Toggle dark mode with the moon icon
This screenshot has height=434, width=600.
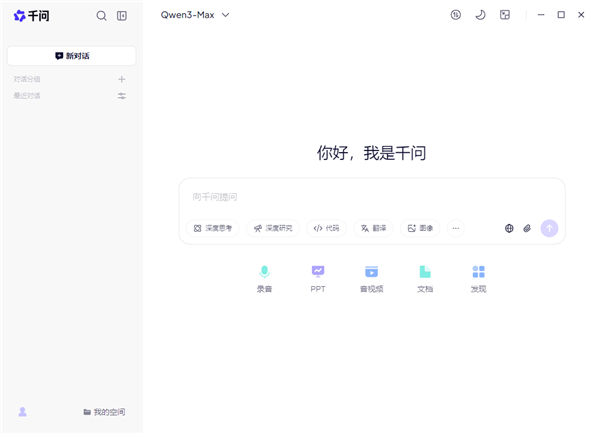pos(480,15)
